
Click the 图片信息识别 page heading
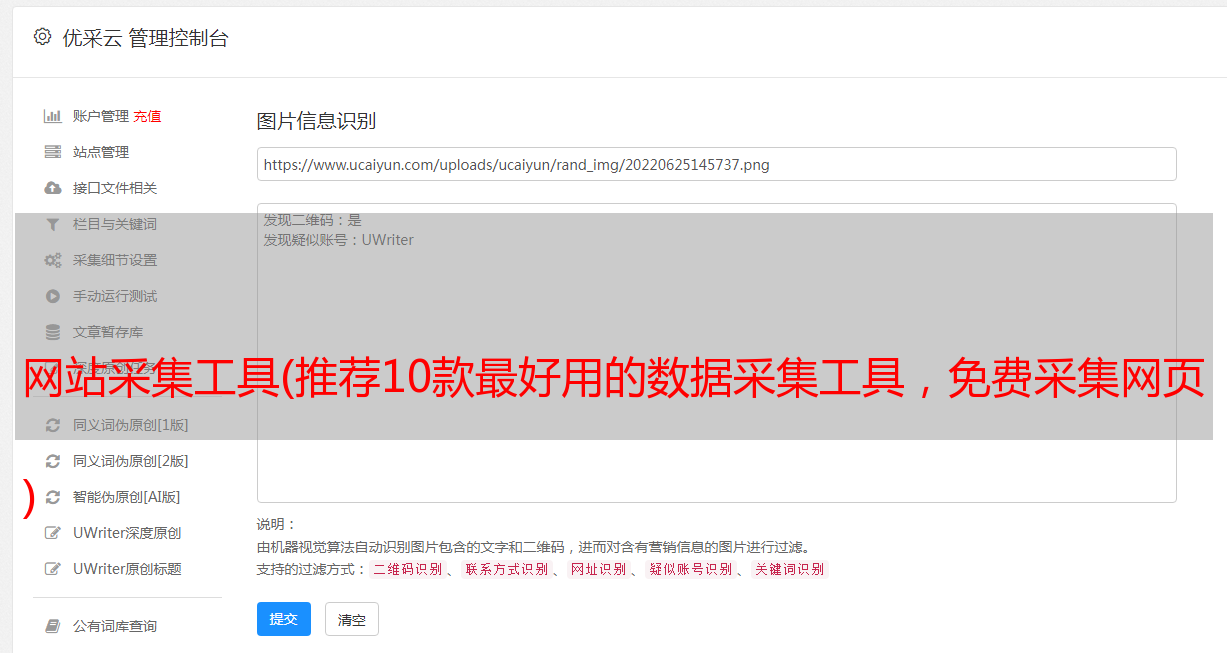(x=316, y=121)
